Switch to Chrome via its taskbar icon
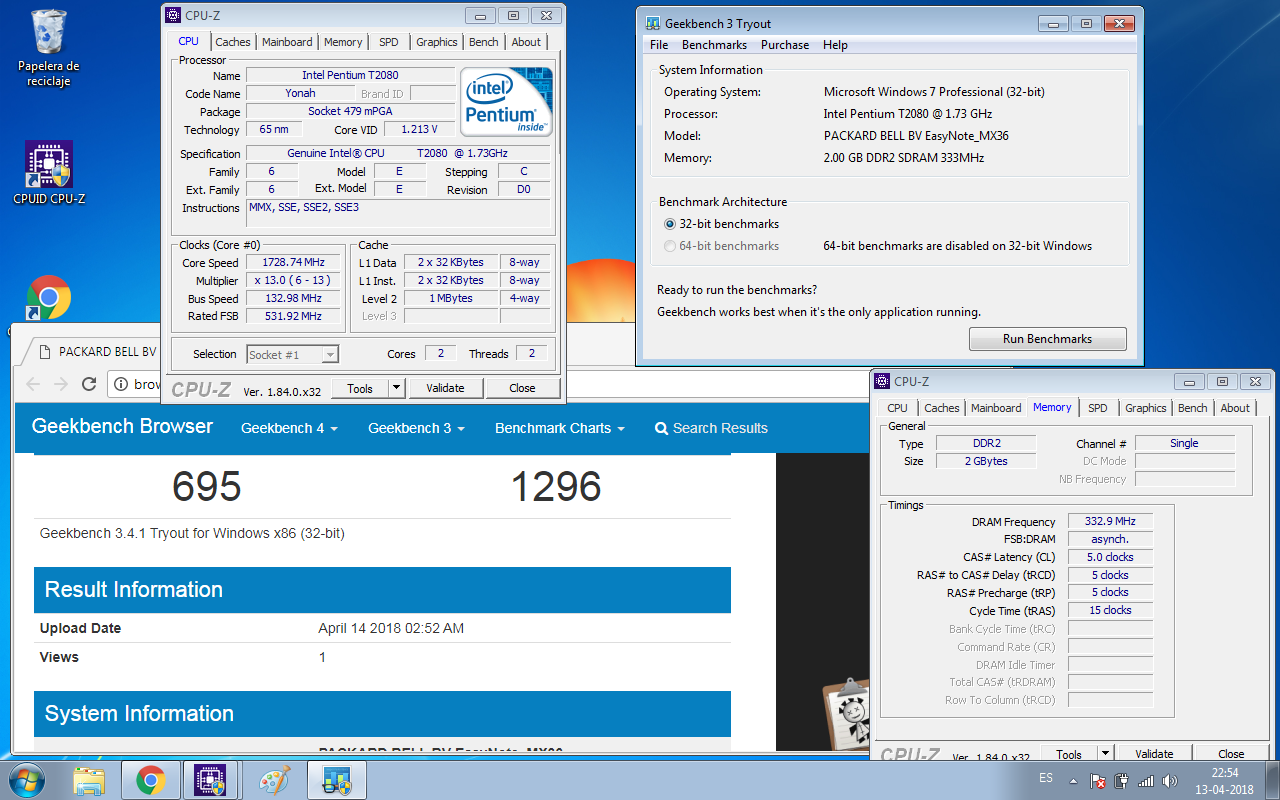1280x800 pixels. pyautogui.click(x=151, y=780)
